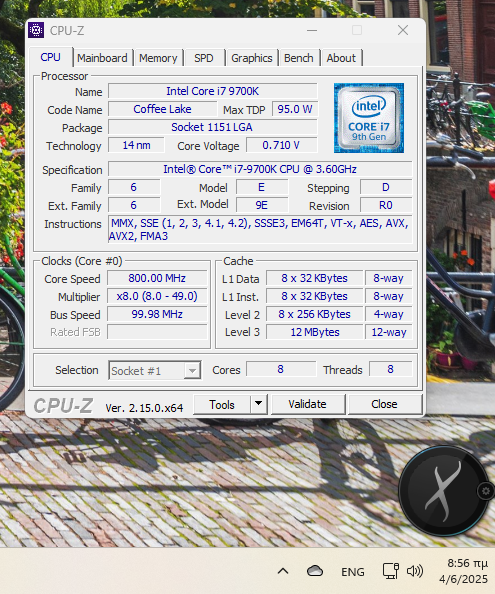Click the Level 3 value 12 MBytes

coord(314,332)
